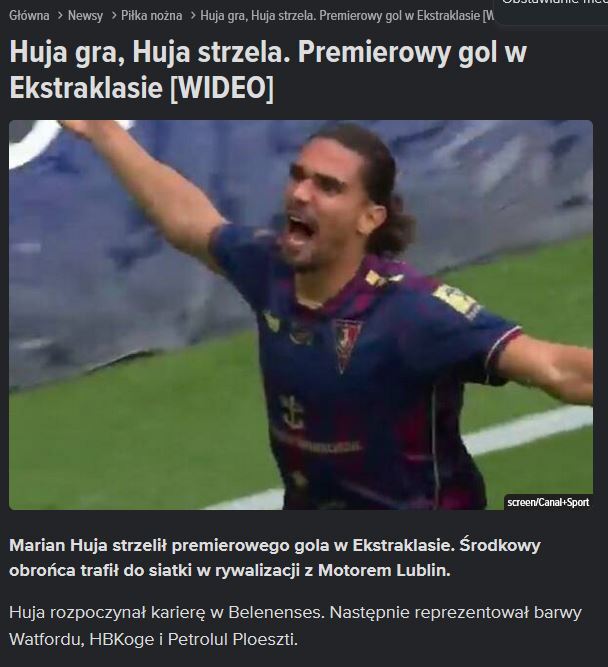The image size is (608, 667).
Task: Click the chevron between Newsy and Piłka nożna
Action: tap(114, 16)
